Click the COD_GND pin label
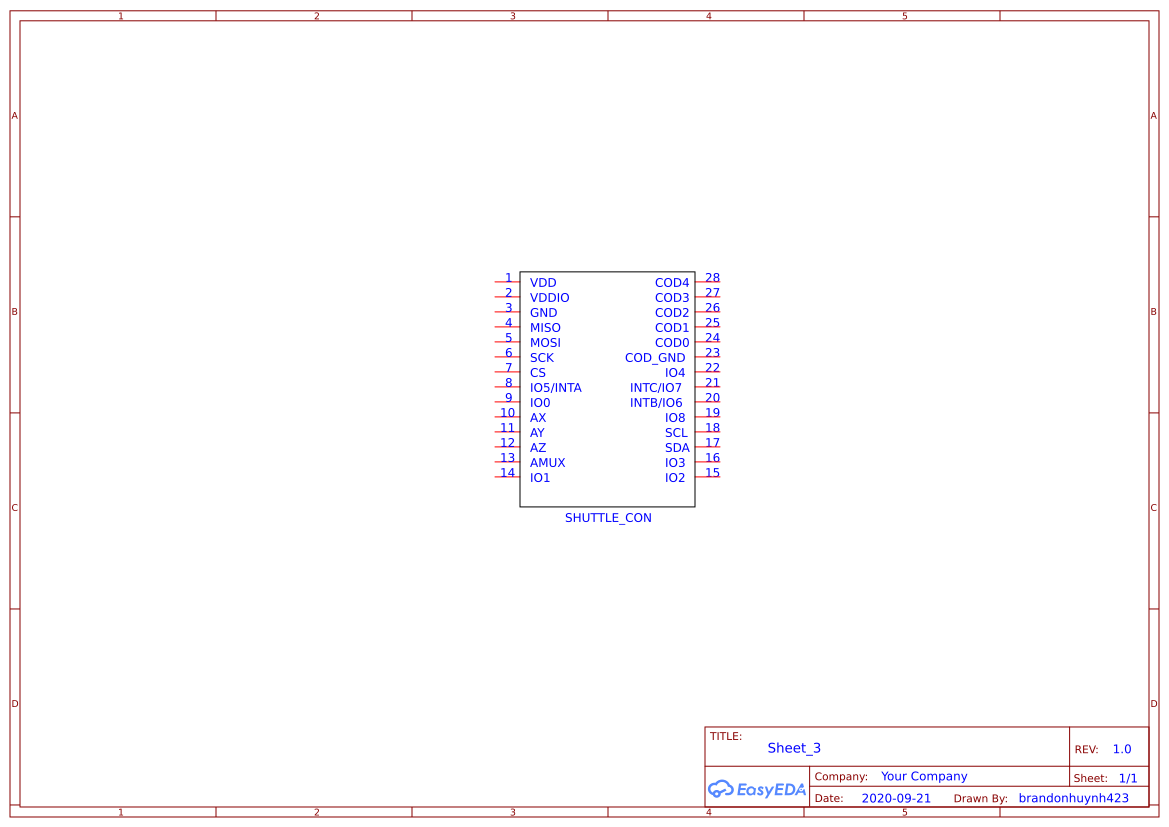 click(656, 357)
